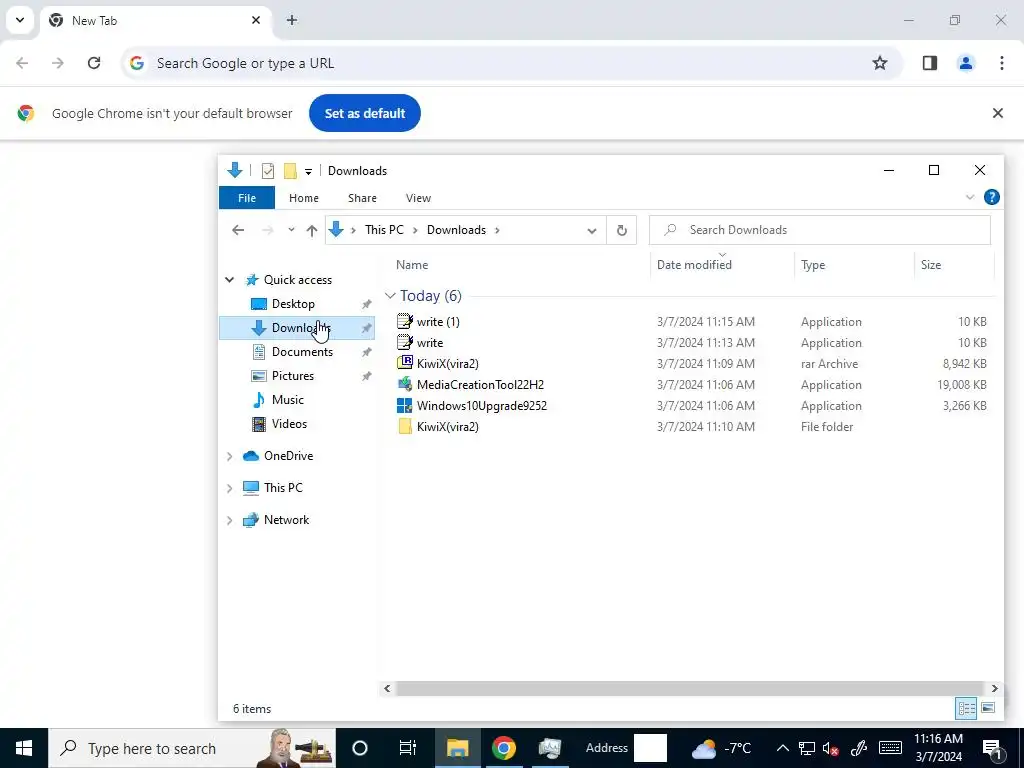The image size is (1024, 768).
Task: Open the Customize Quick Access Toolbar dropdown
Action: [x=308, y=172]
